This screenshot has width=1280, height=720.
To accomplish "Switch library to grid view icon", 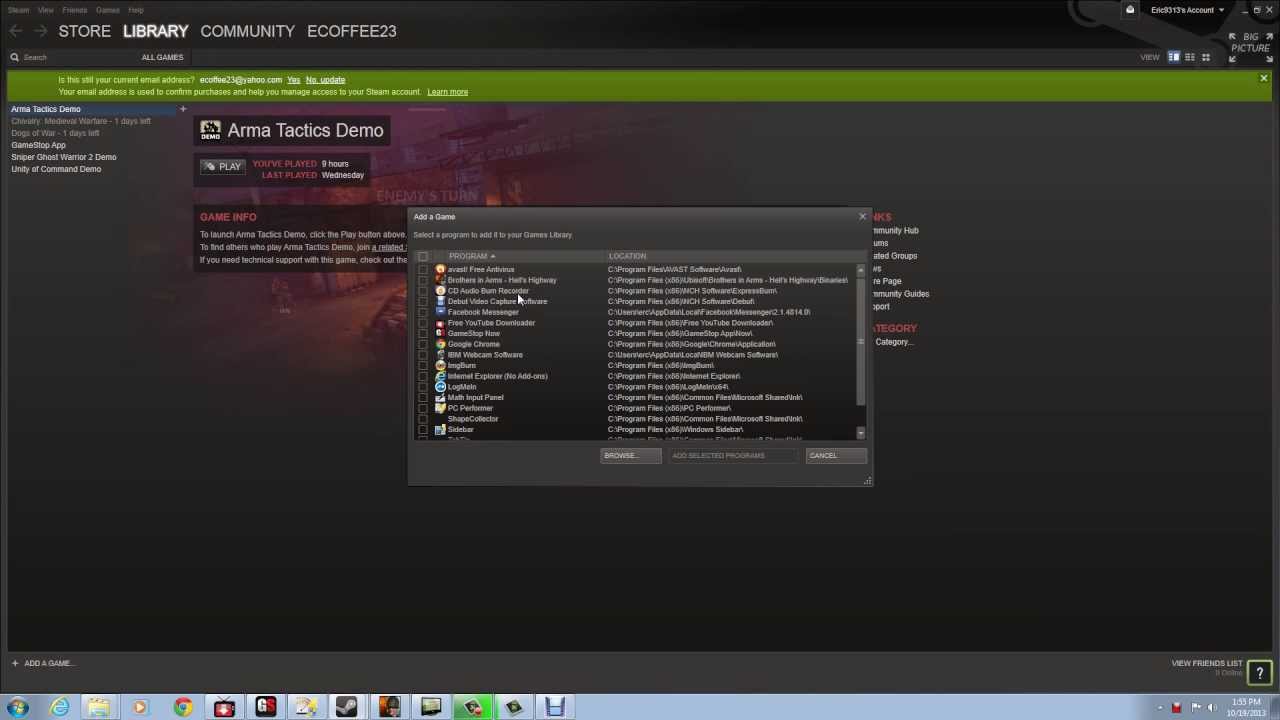I will click(1206, 57).
